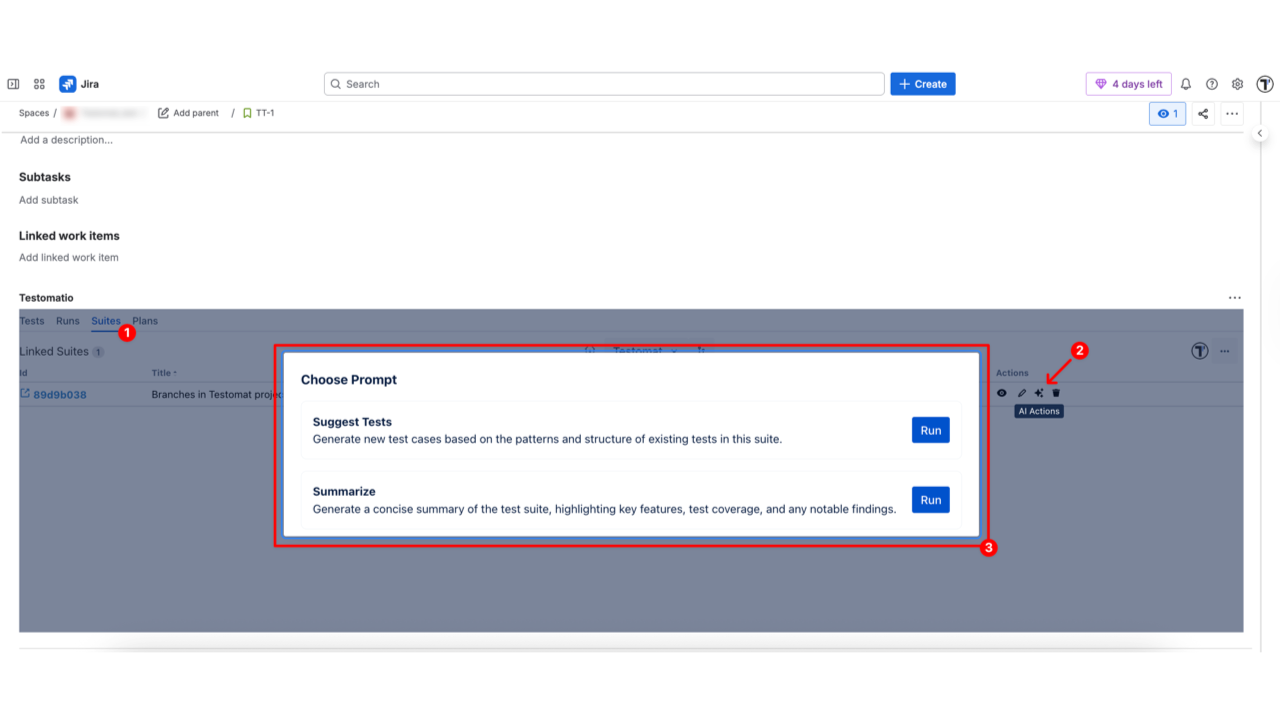Collapse the right details panel chevron
Image resolution: width=1280 pixels, height=720 pixels.
1260,133
